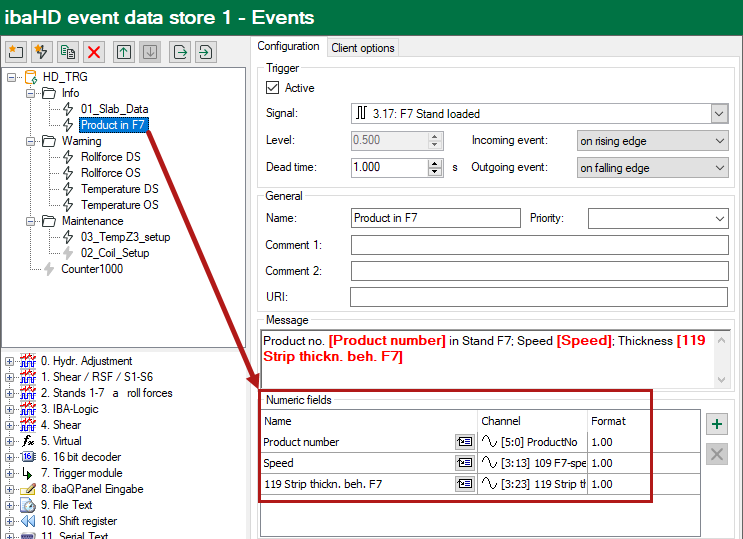The width and height of the screenshot is (743, 539).
Task: Click the add new event trigger icon
Action: point(41,51)
